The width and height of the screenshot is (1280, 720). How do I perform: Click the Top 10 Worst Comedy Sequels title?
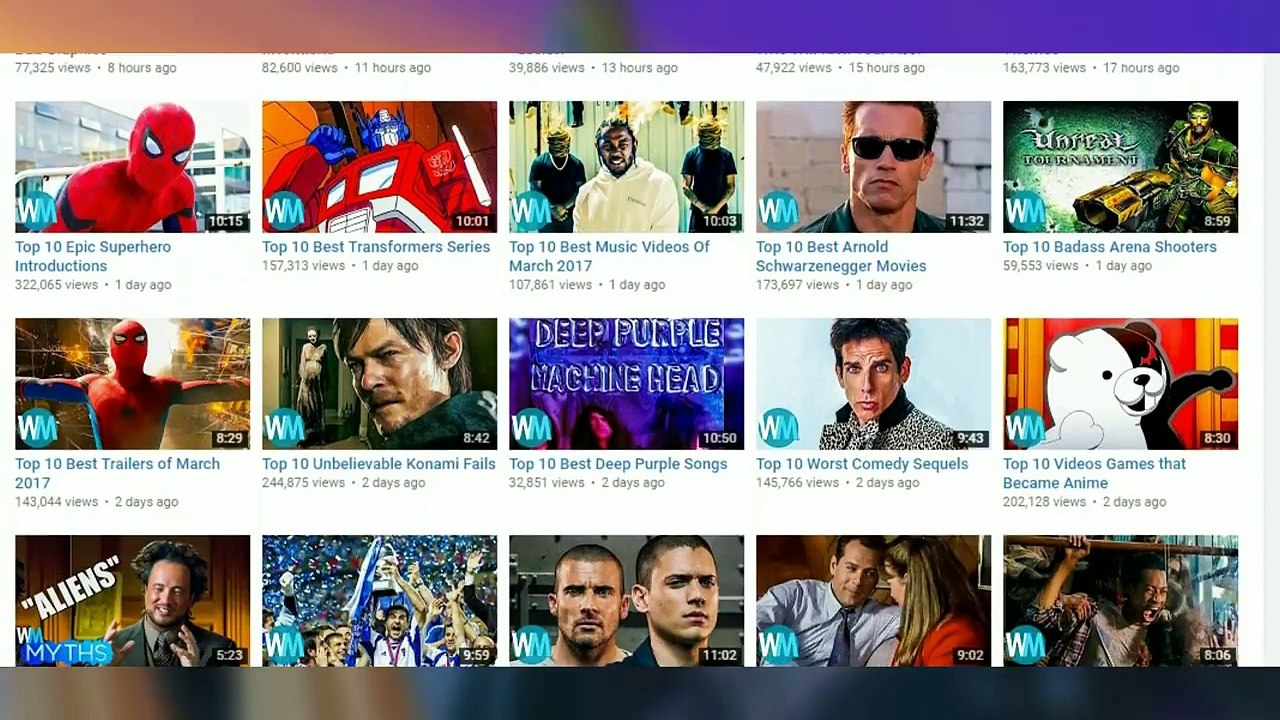point(862,464)
